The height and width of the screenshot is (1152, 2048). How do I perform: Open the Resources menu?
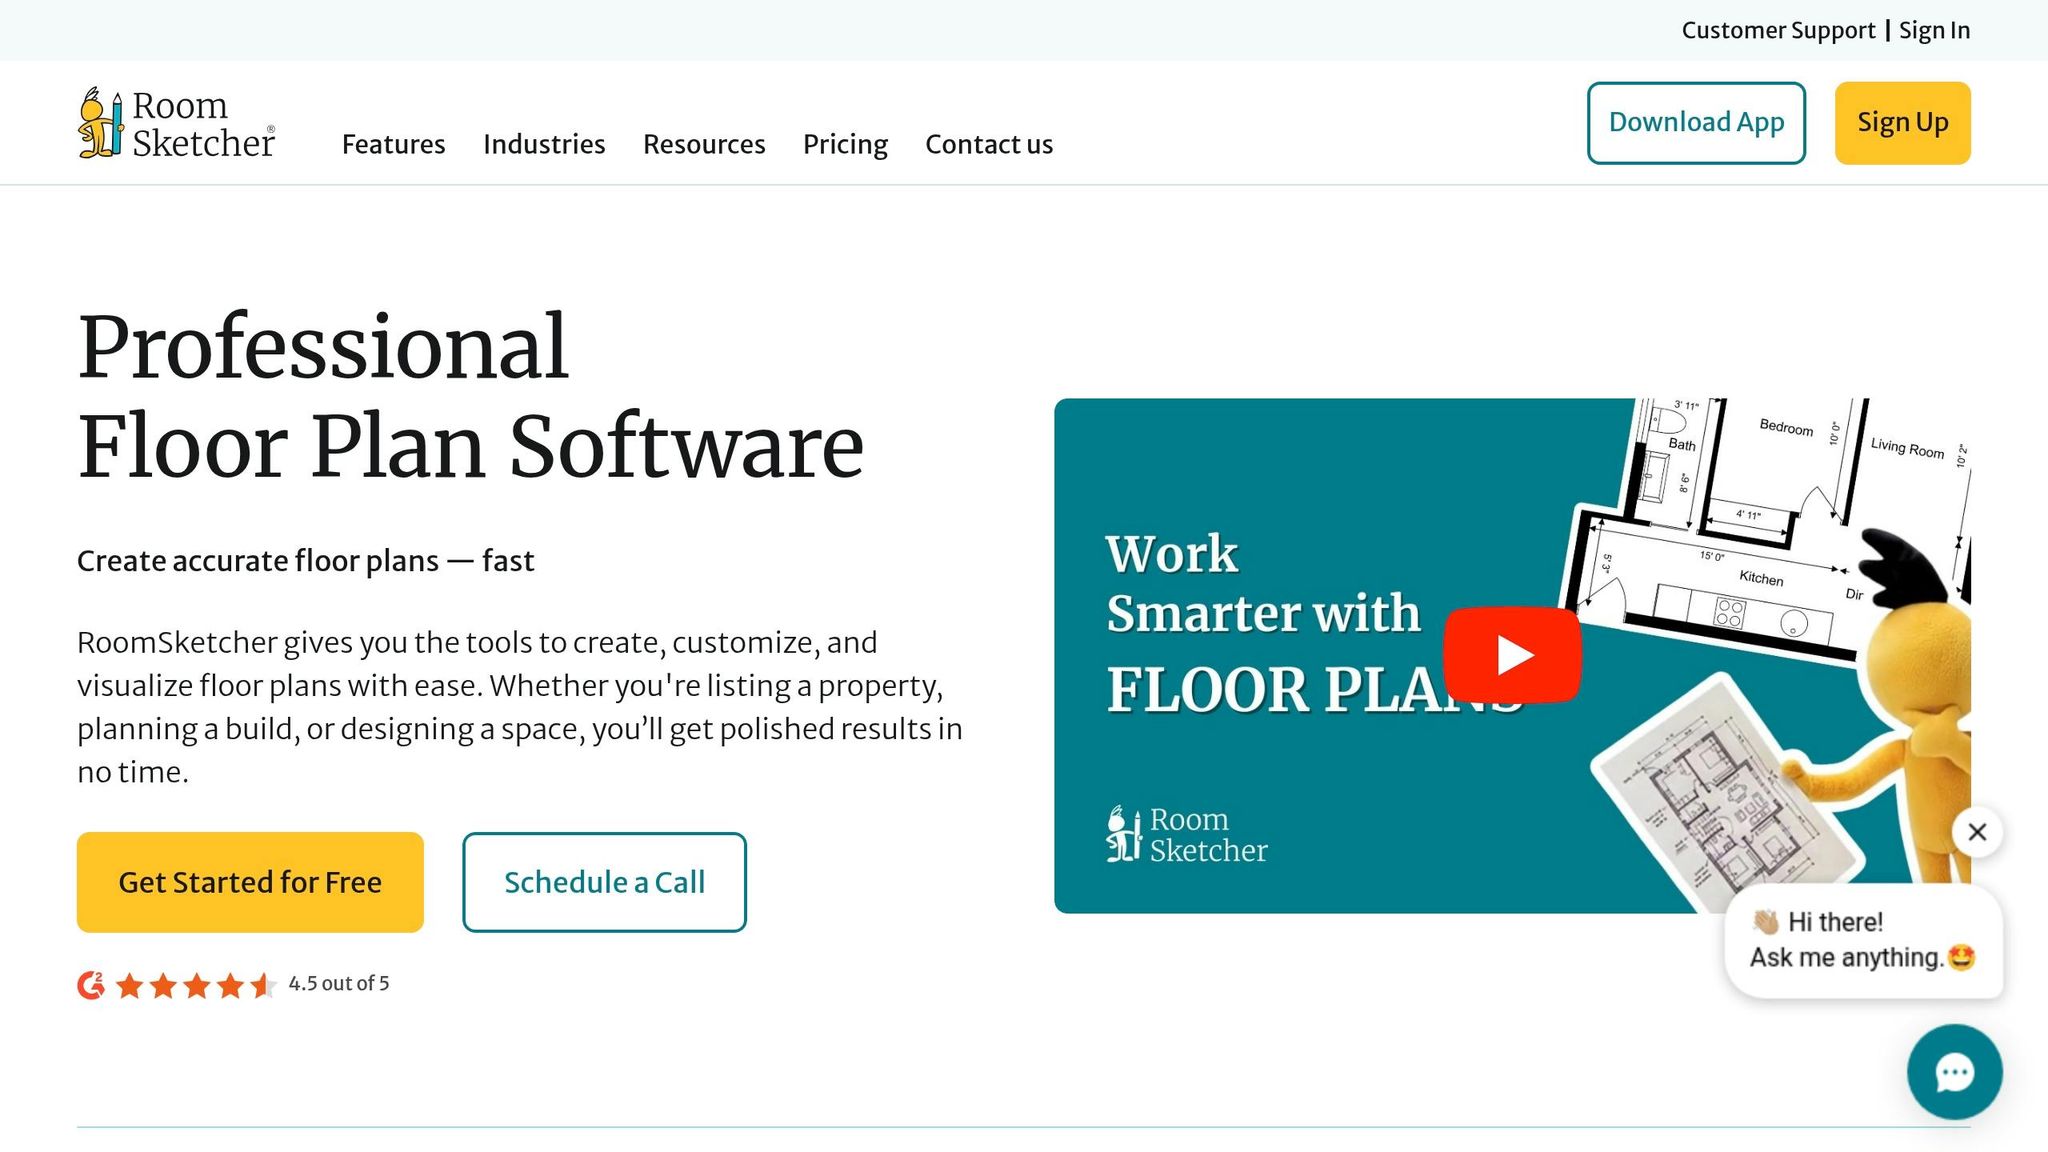704,144
